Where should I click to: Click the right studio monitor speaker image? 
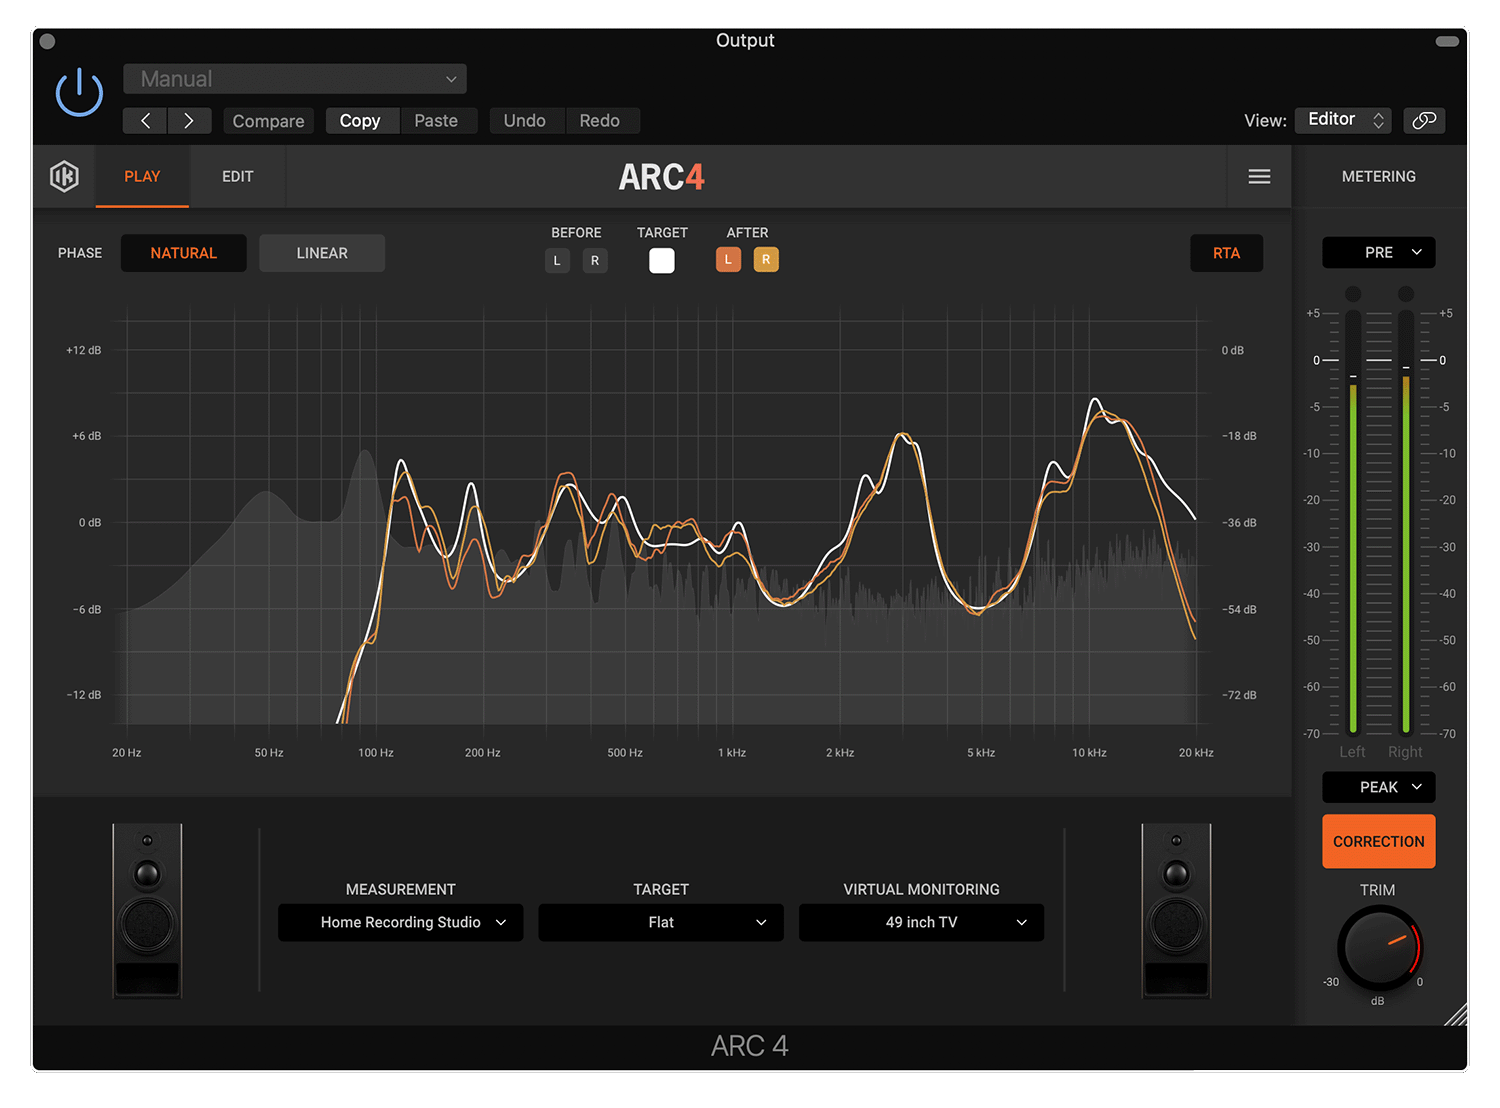click(x=1176, y=910)
